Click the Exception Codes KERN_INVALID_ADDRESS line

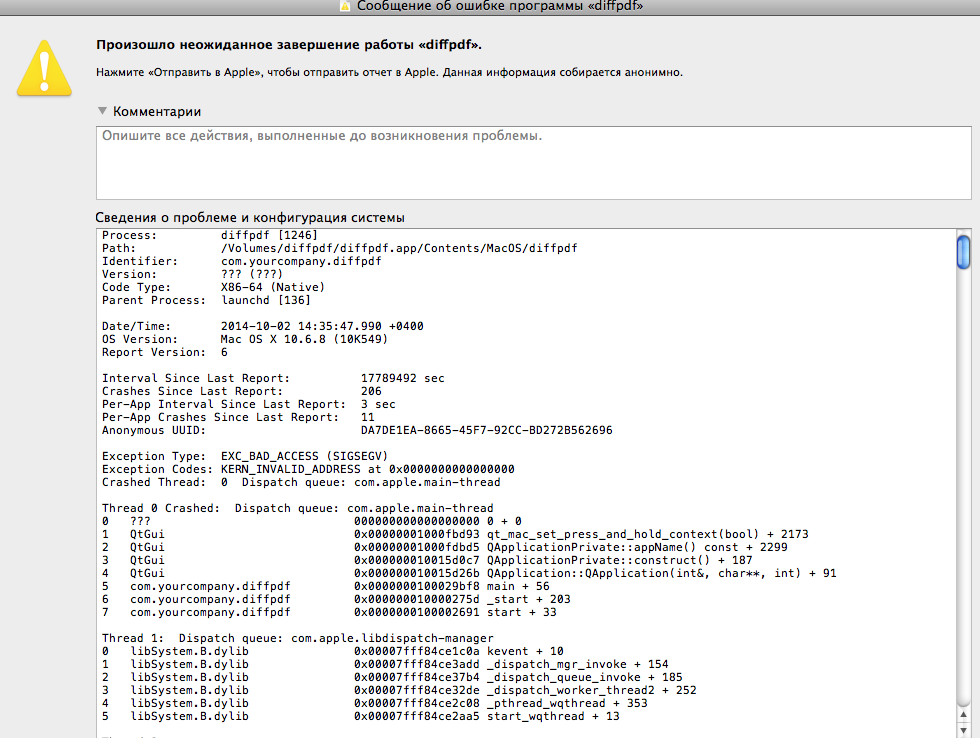pos(308,469)
